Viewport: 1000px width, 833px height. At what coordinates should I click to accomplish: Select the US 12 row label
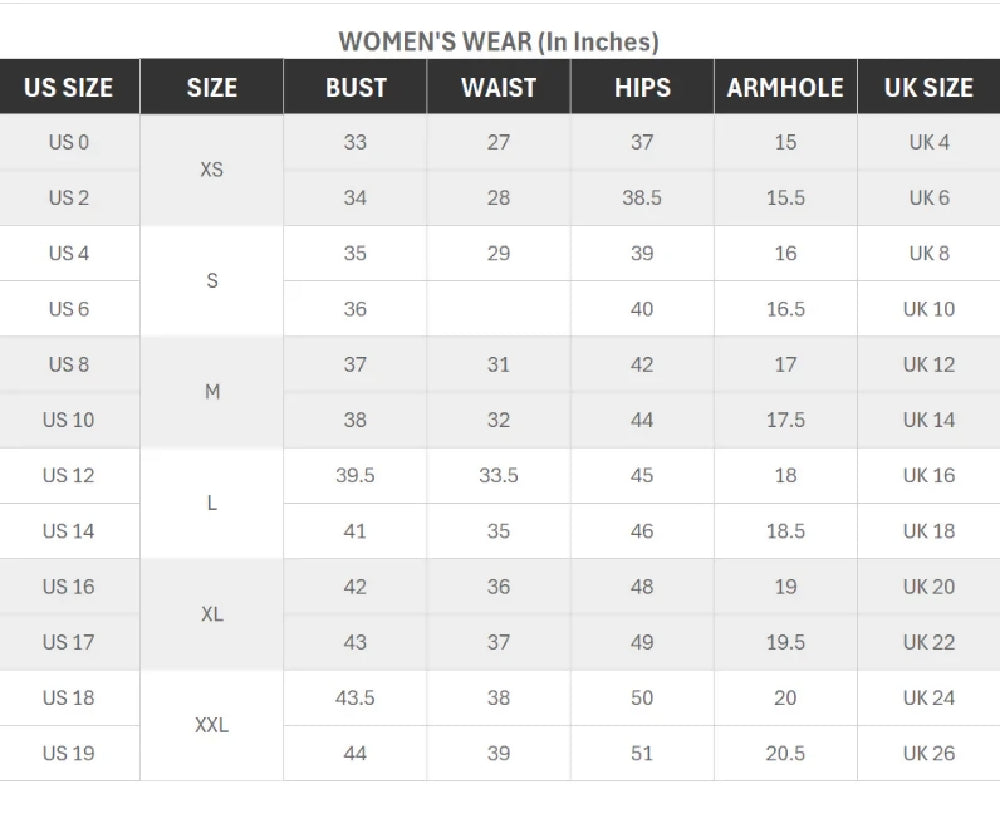click(69, 475)
